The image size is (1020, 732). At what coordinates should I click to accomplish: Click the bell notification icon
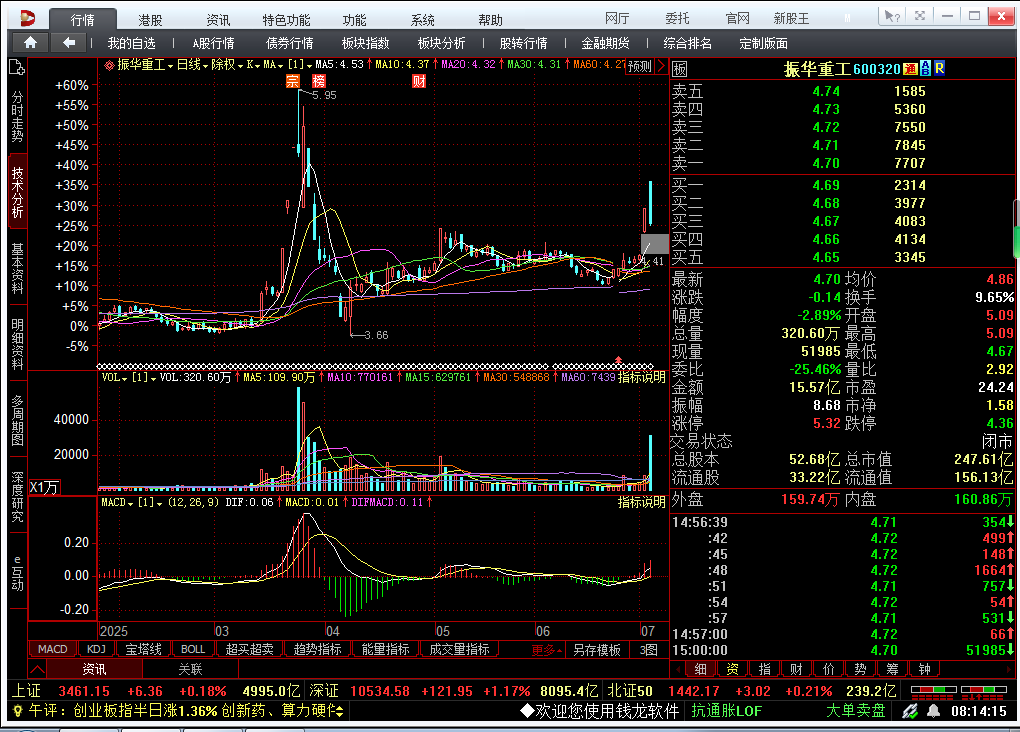click(x=933, y=711)
